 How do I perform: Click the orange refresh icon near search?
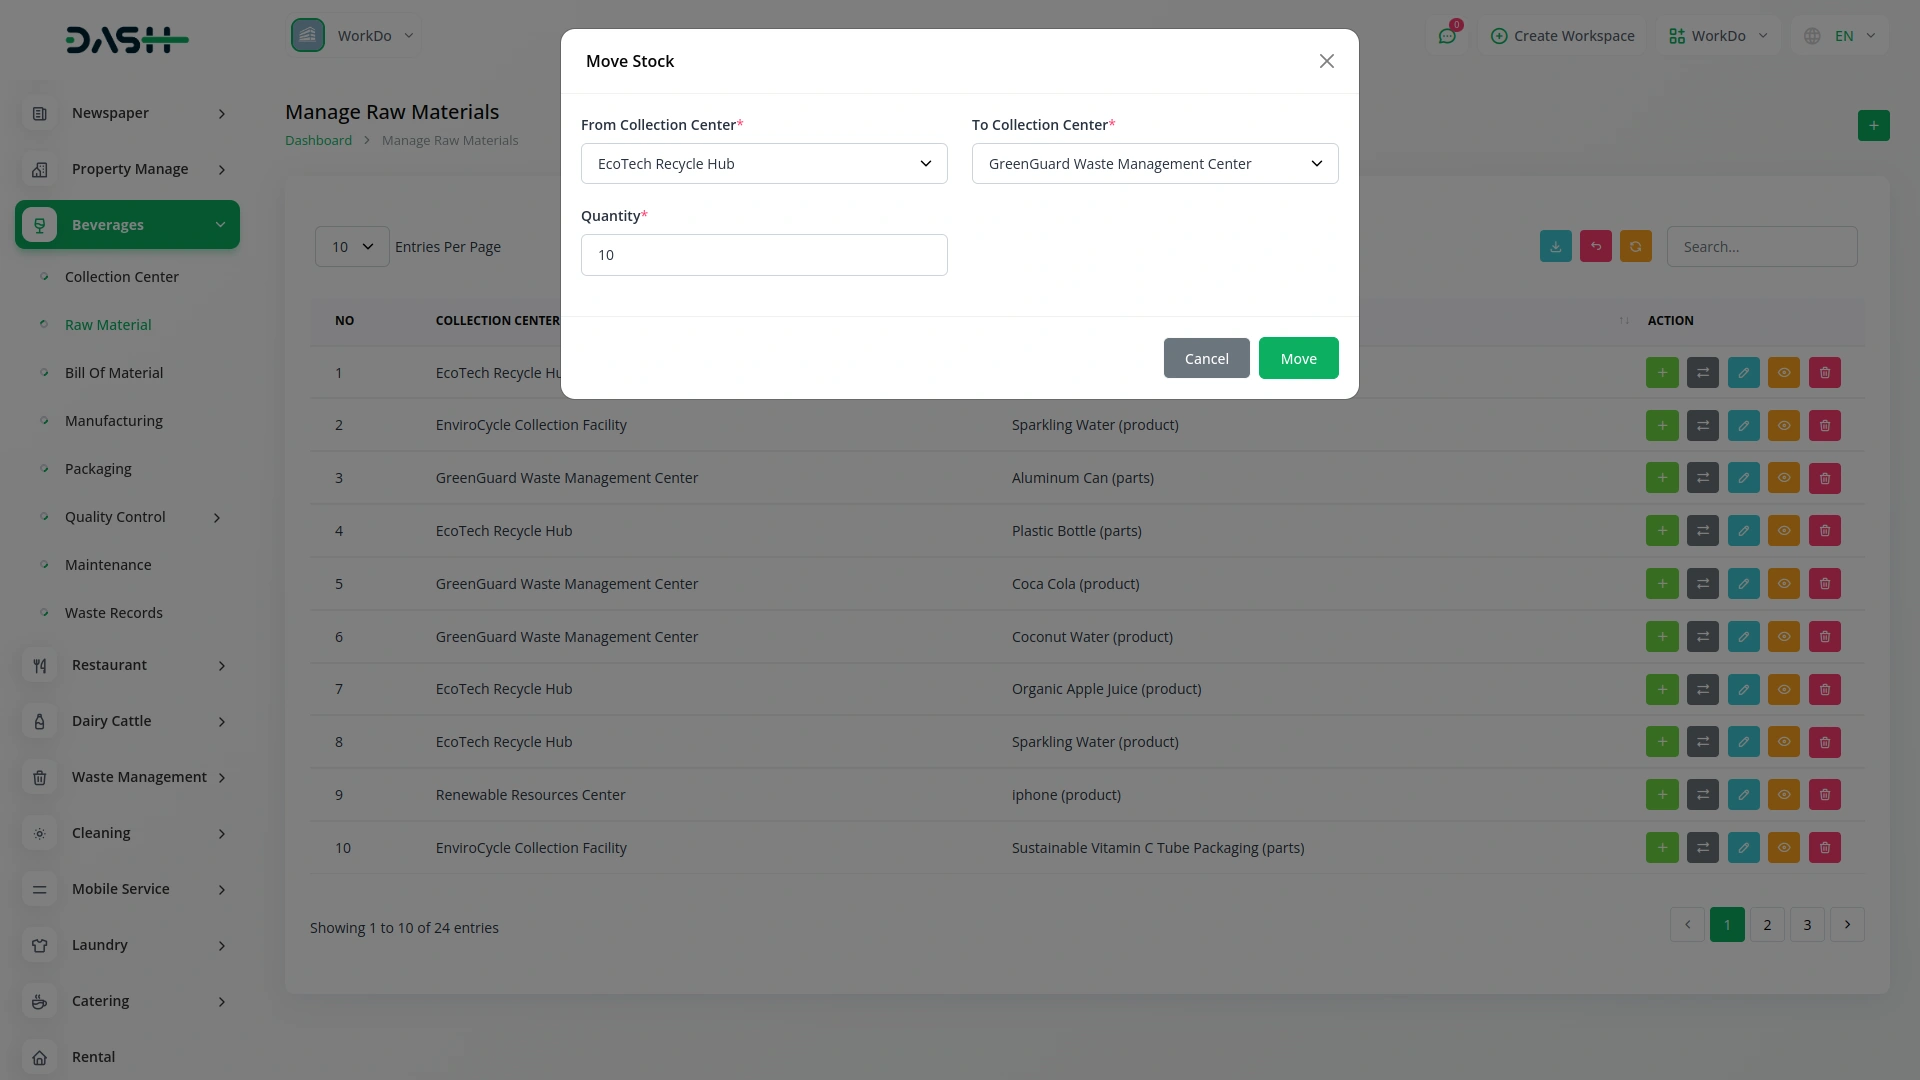click(1635, 247)
